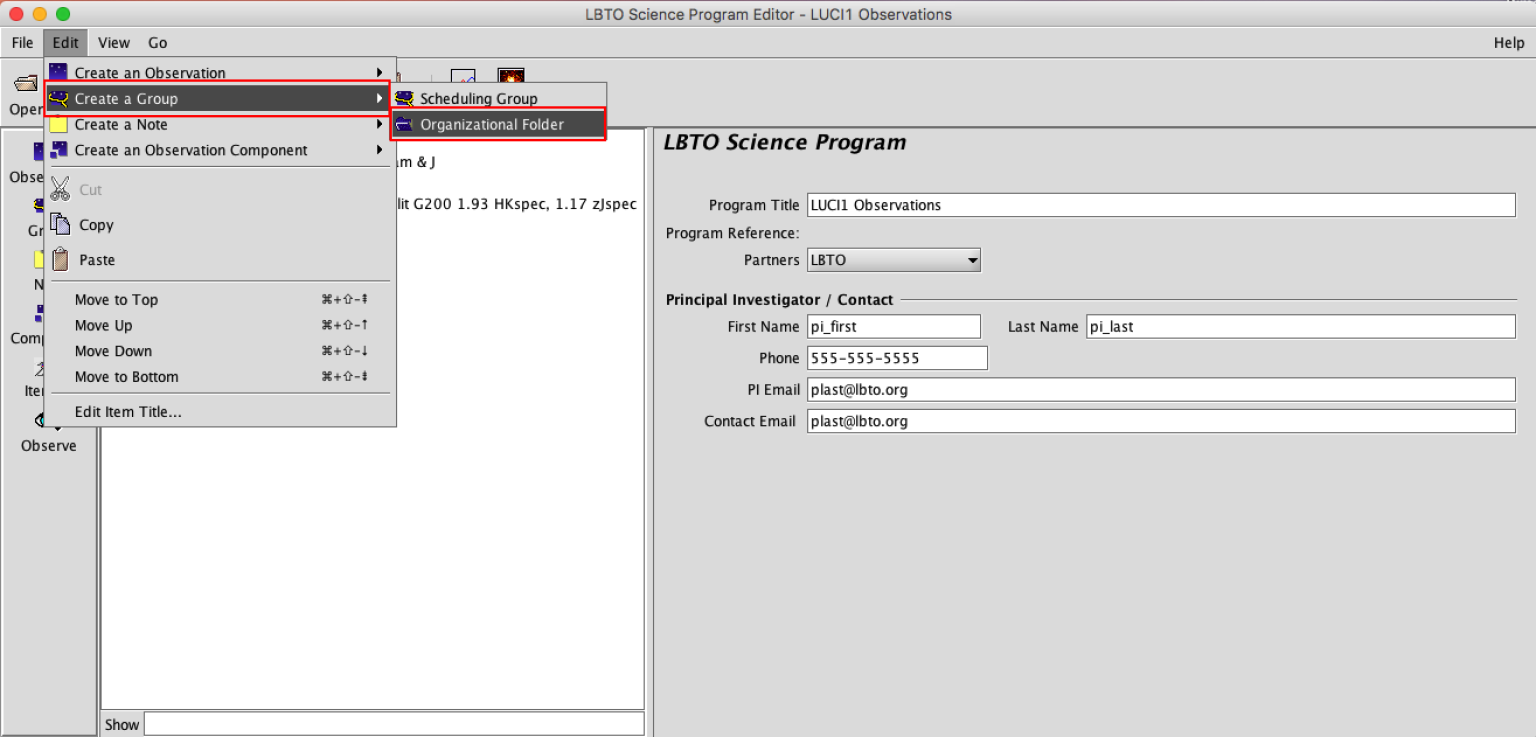Open the View menu

tap(114, 43)
